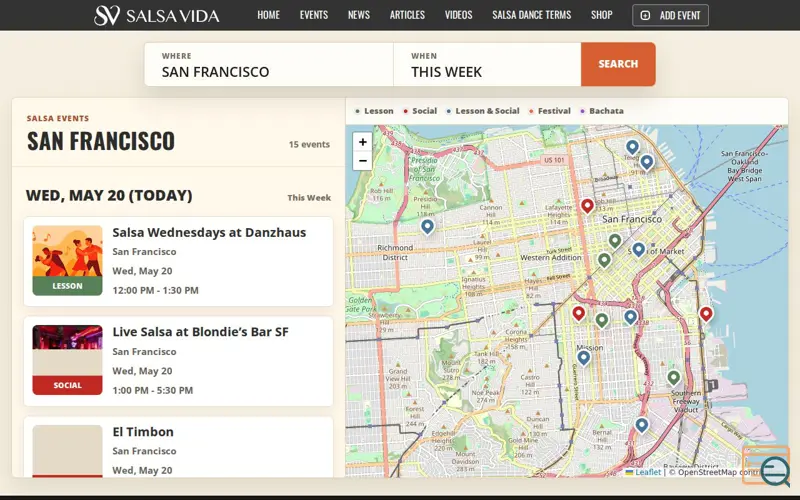Click the northernmost blue marker near Telegraph Hill
This screenshot has width=800, height=500.
coord(632,147)
